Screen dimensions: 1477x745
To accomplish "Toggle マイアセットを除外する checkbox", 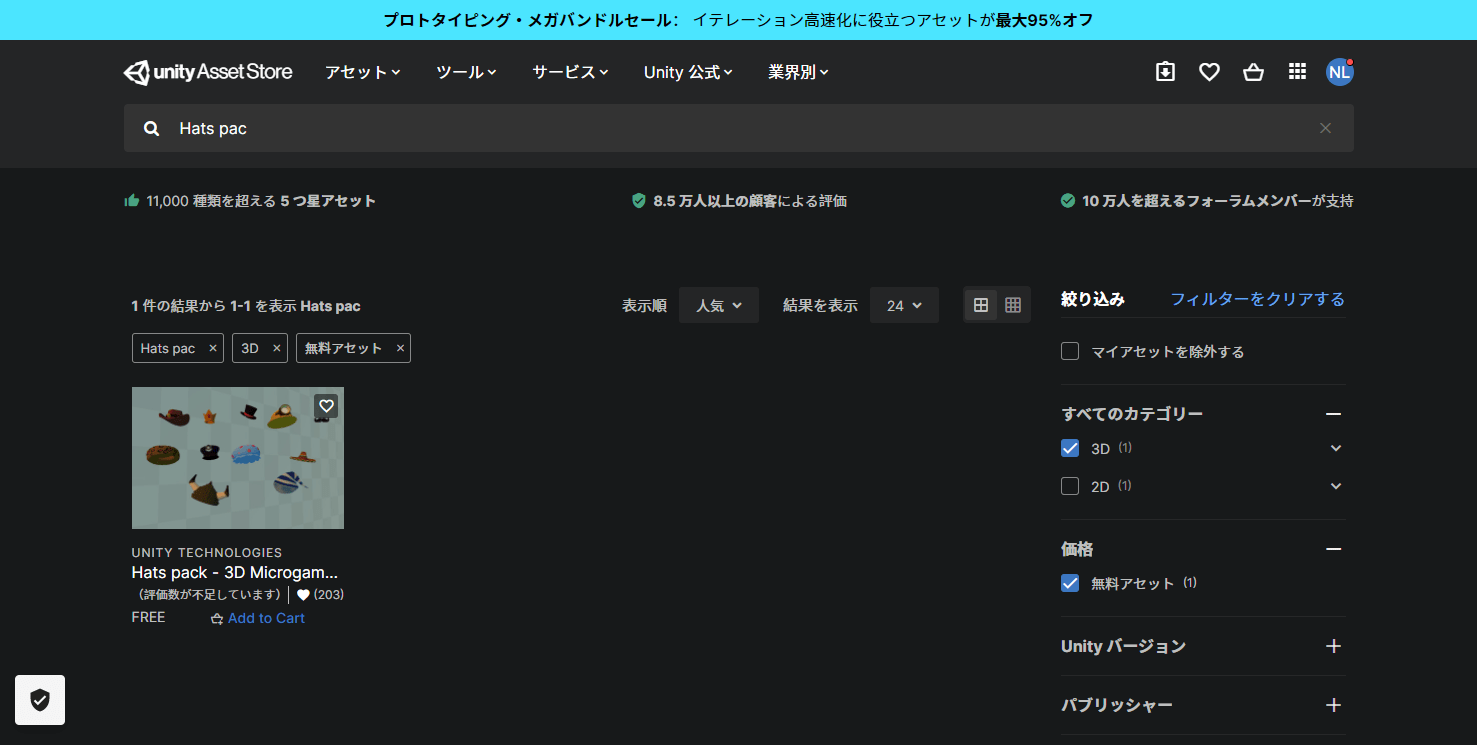I will click(1070, 351).
